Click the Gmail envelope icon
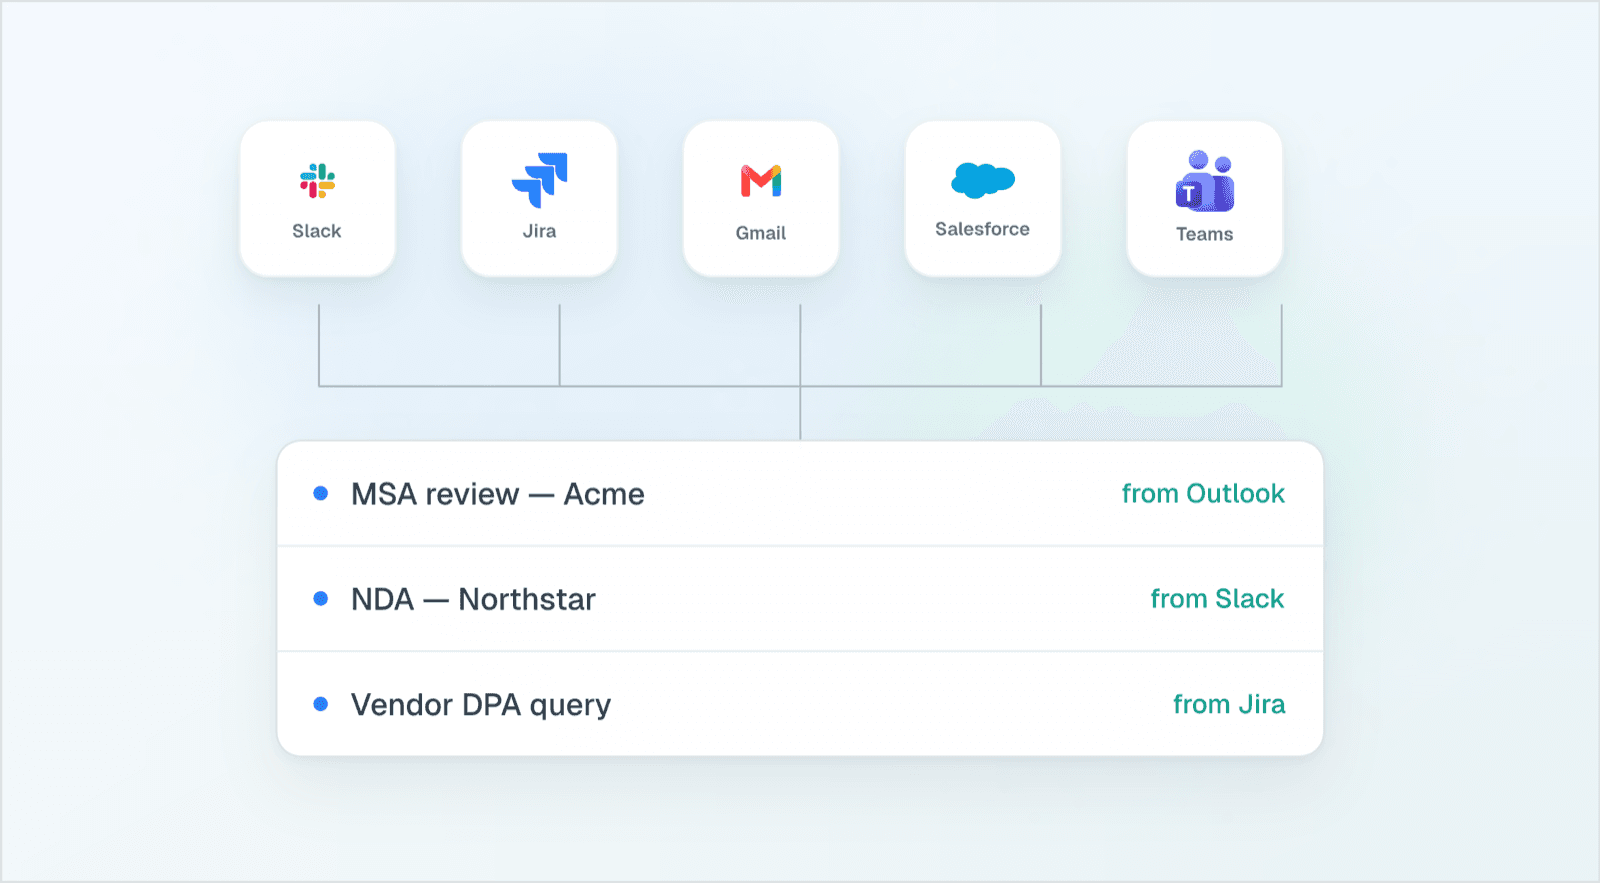Viewport: 1600px width, 883px height. click(x=761, y=181)
